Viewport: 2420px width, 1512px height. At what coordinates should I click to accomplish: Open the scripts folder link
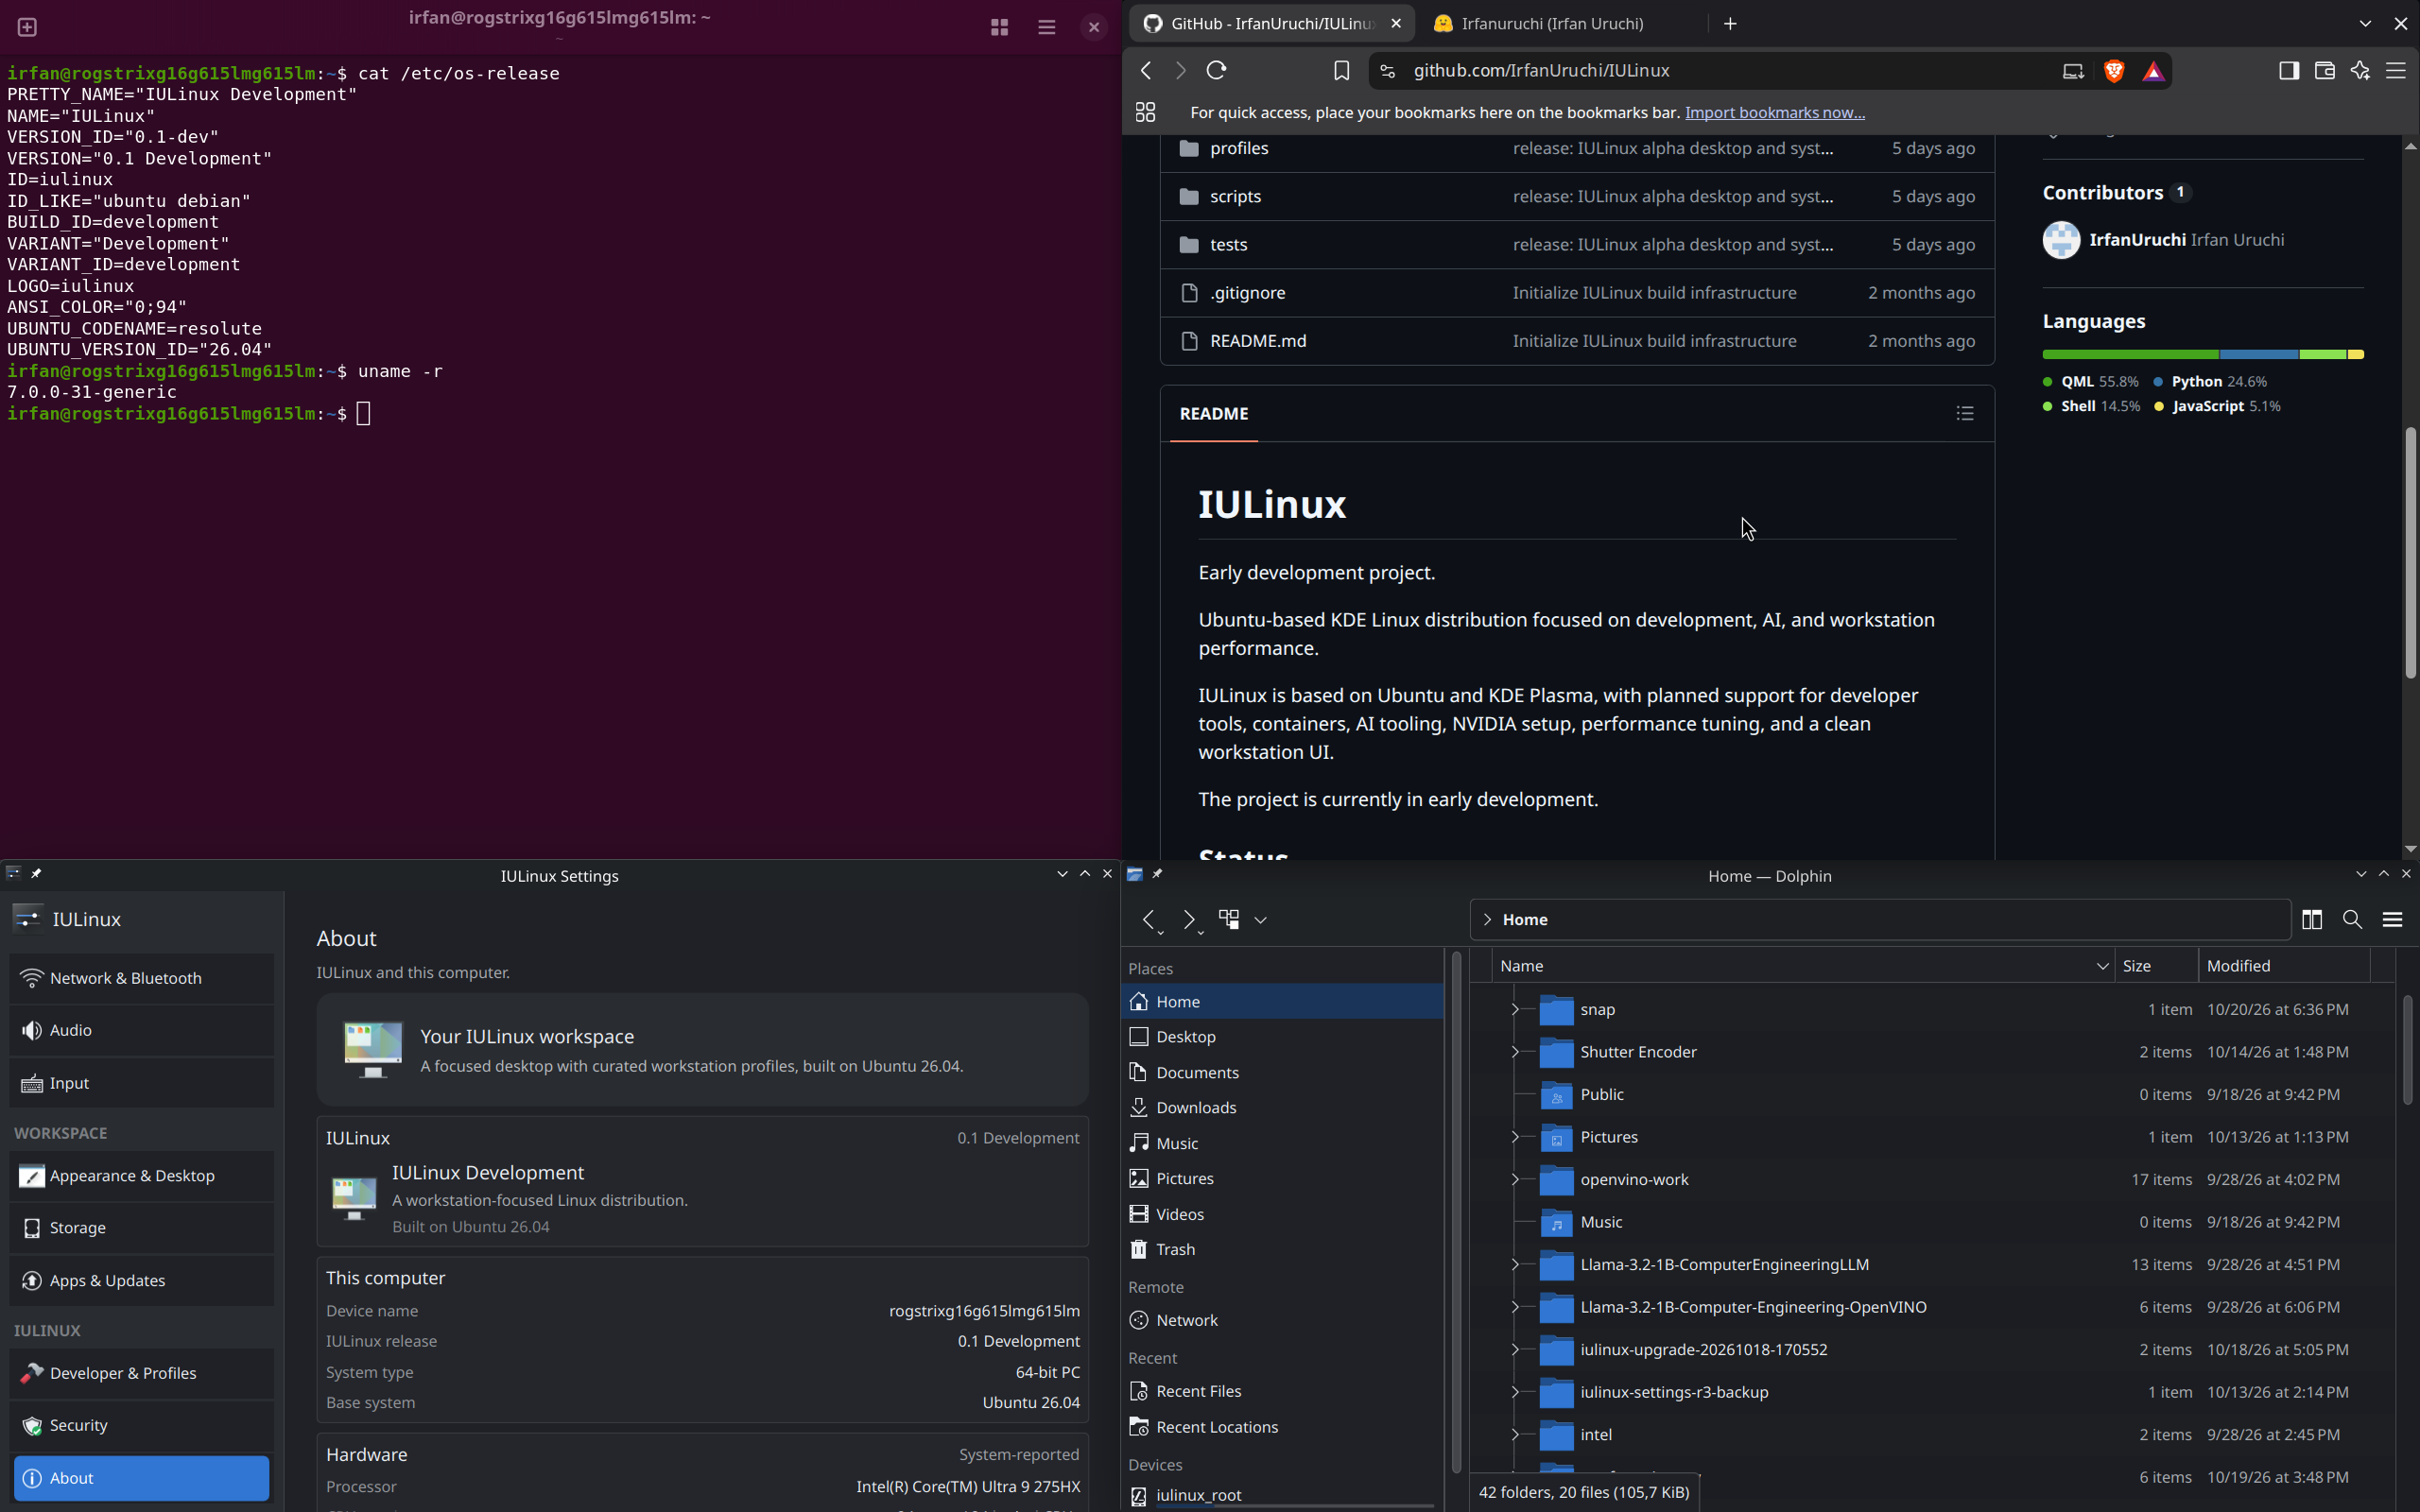[x=1235, y=196]
